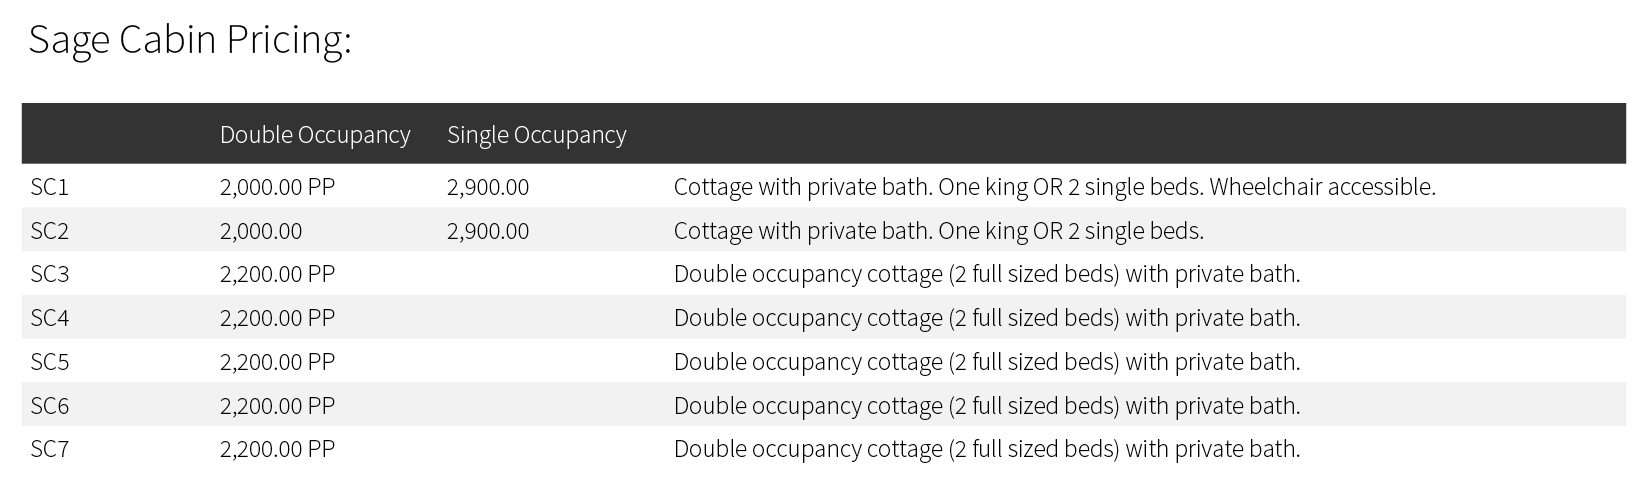The height and width of the screenshot is (484, 1642).
Task: Click SC7 price 2,200.00 PP
Action: point(277,449)
